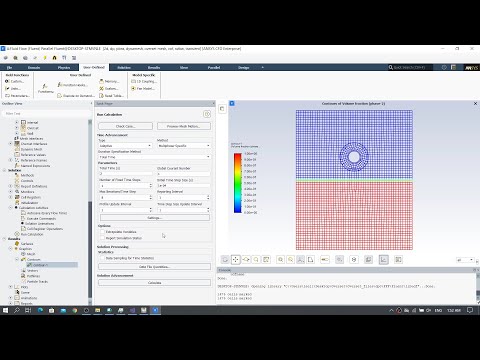Collapse the Results tree section
The image size is (480, 360).
coord(5,239)
